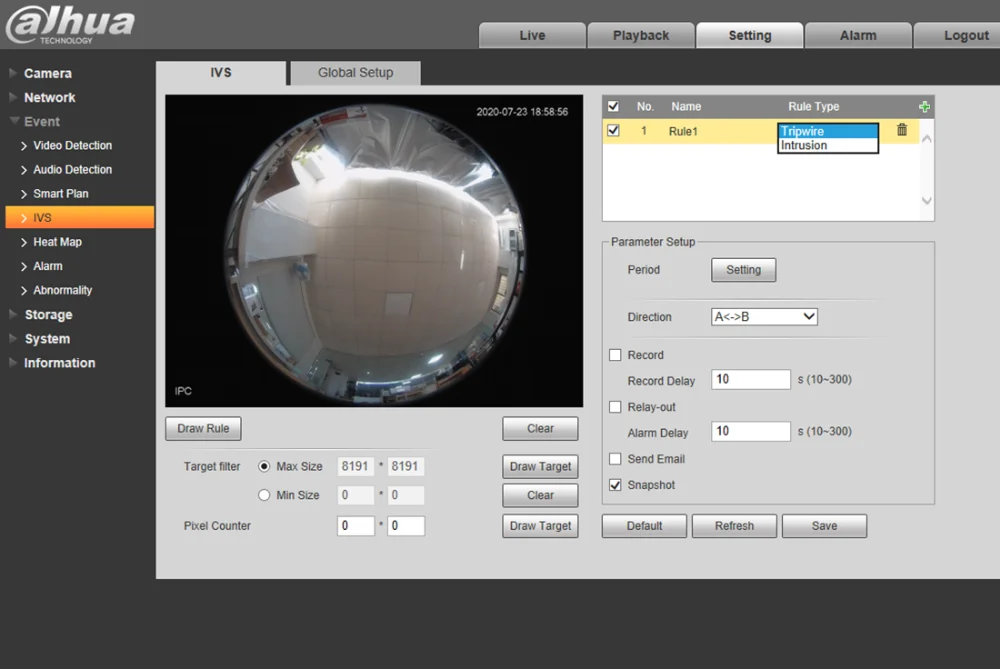This screenshot has height=669, width=1000.
Task: Click the Dahua logo
Action: tap(70, 25)
